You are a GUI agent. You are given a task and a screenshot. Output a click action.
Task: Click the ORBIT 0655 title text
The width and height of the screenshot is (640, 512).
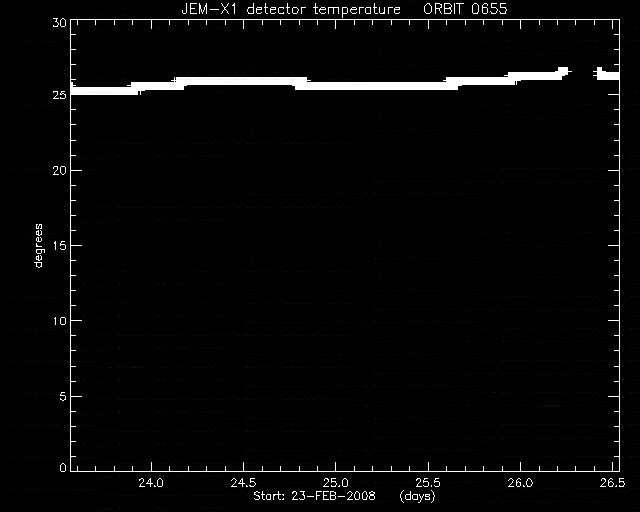pyautogui.click(x=465, y=9)
